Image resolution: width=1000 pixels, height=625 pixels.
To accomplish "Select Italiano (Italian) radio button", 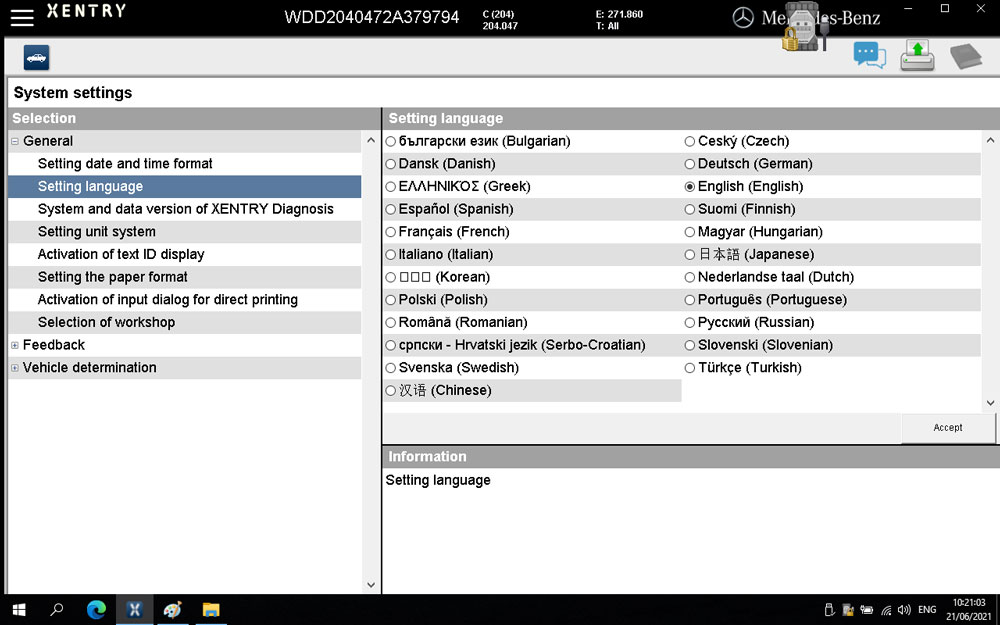I will pos(391,254).
